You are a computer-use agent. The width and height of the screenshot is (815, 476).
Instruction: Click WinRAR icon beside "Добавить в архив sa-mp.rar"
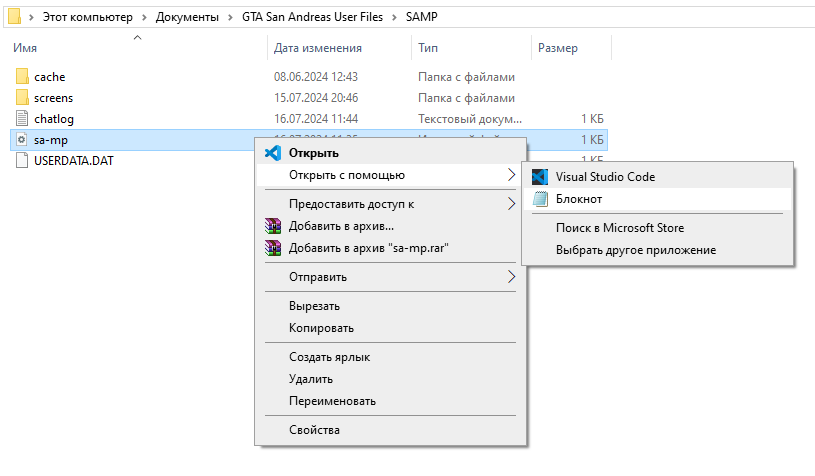click(271, 248)
